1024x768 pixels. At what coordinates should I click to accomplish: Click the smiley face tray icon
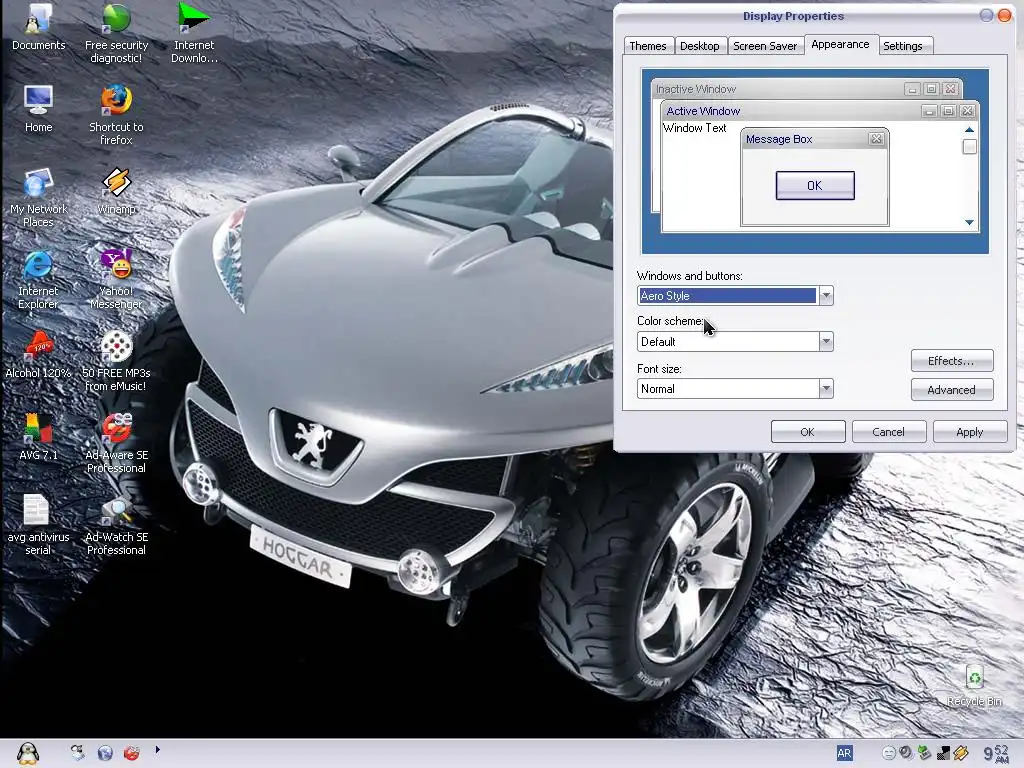point(888,753)
